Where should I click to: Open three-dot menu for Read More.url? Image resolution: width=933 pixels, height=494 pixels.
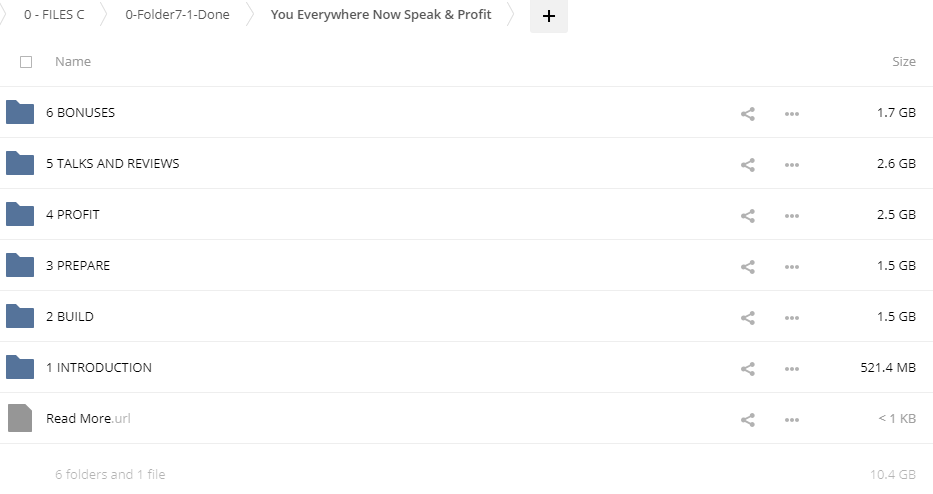[x=792, y=419]
